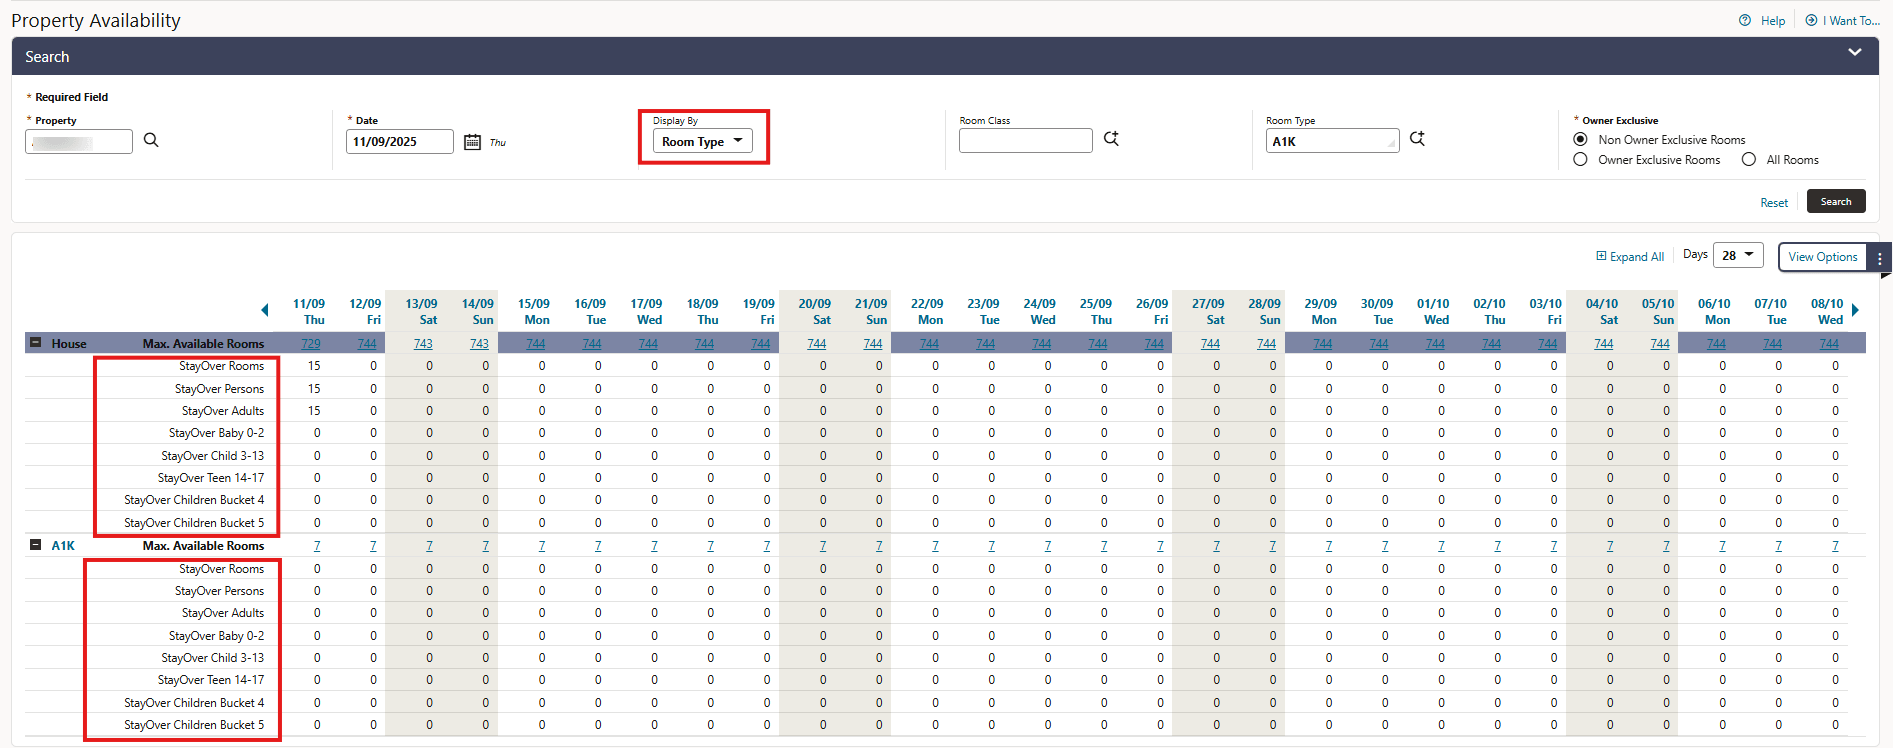
Task: Open View Options
Action: point(1822,257)
